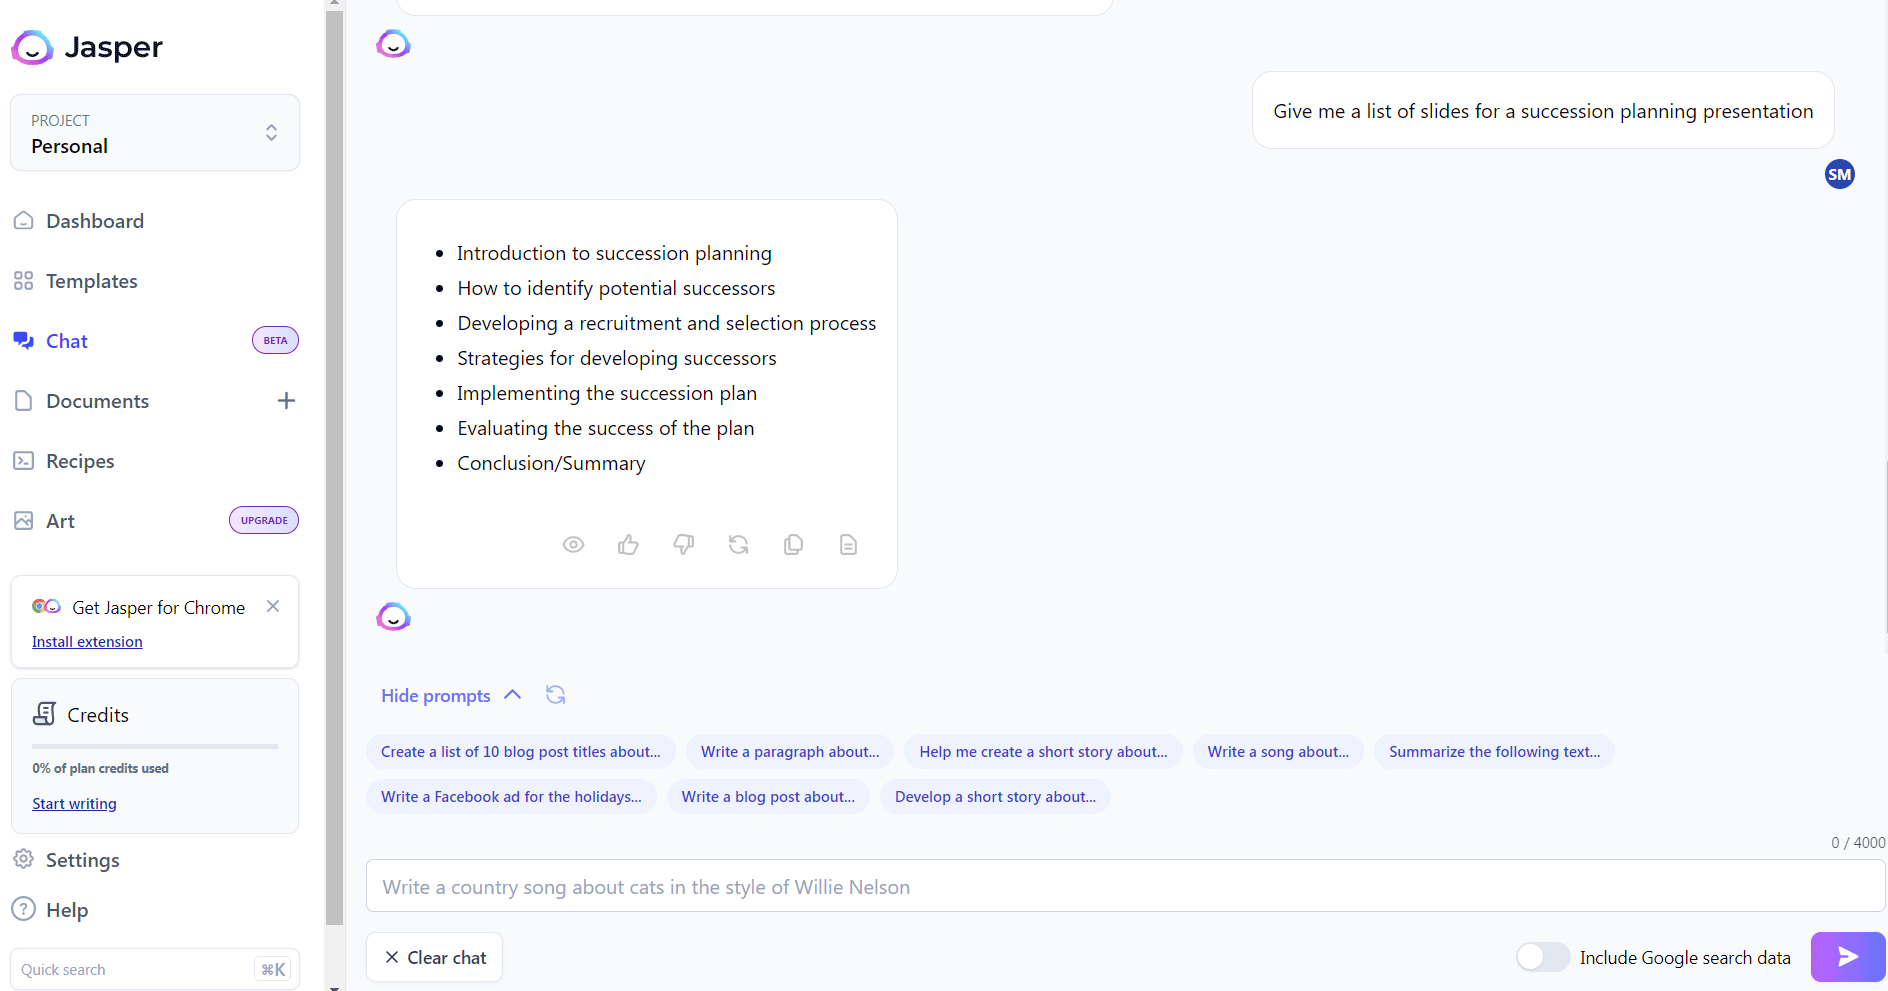Open the Help page

(67, 910)
